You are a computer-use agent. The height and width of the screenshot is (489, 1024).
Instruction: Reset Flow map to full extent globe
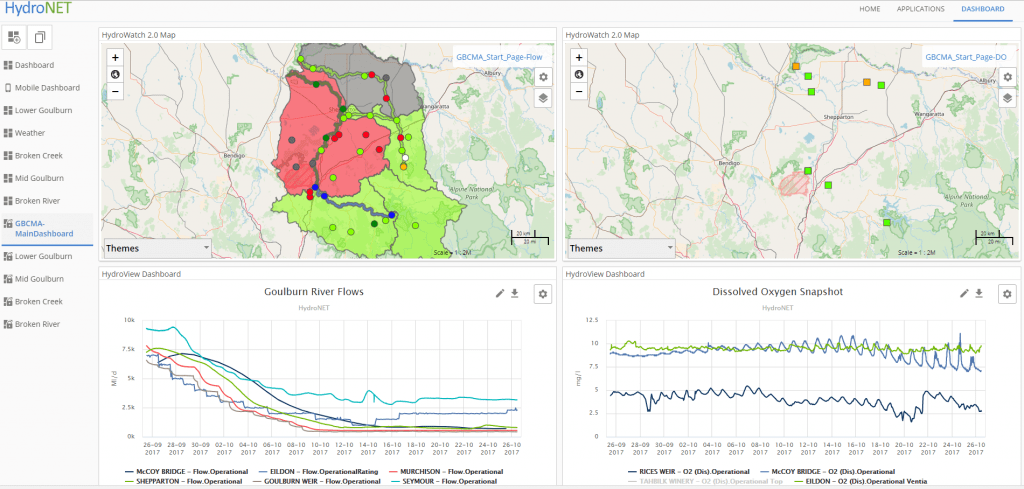(x=116, y=74)
